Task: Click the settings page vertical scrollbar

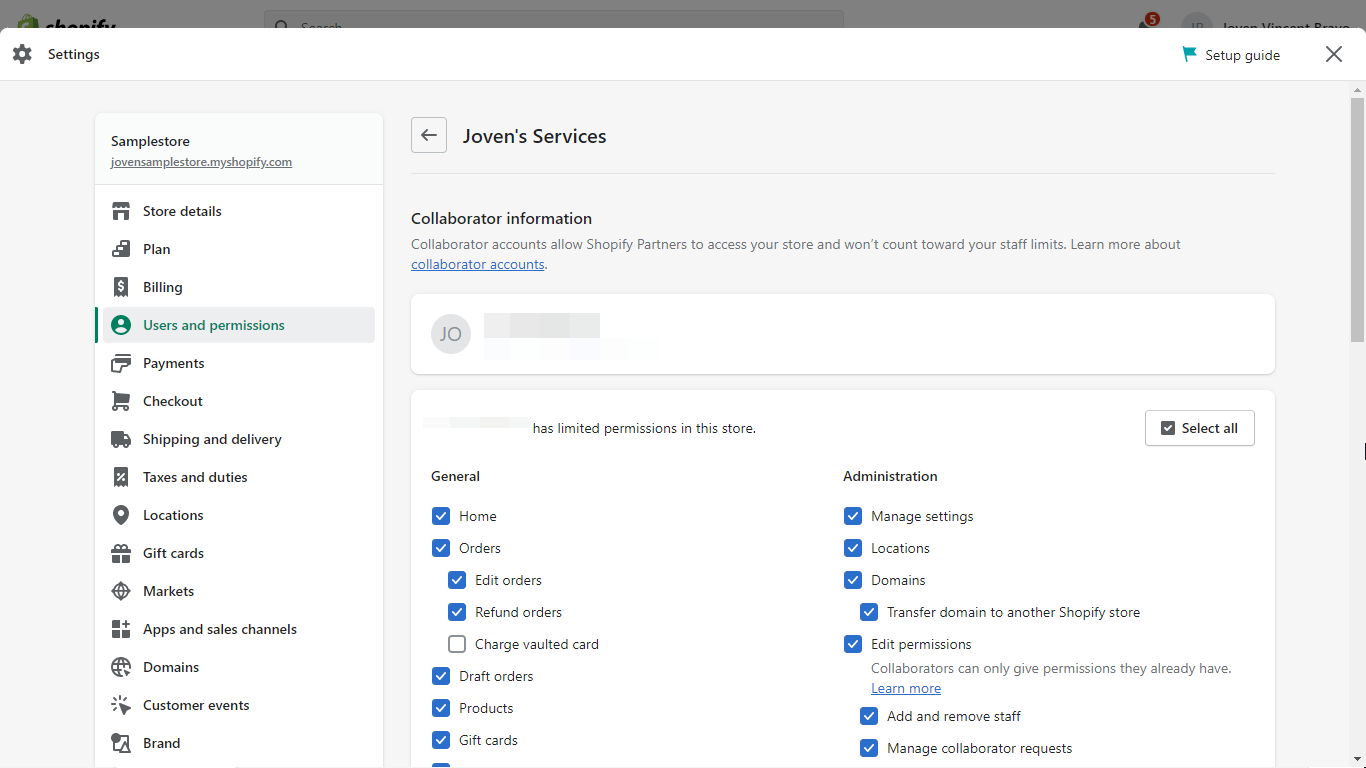Action: (x=1357, y=220)
